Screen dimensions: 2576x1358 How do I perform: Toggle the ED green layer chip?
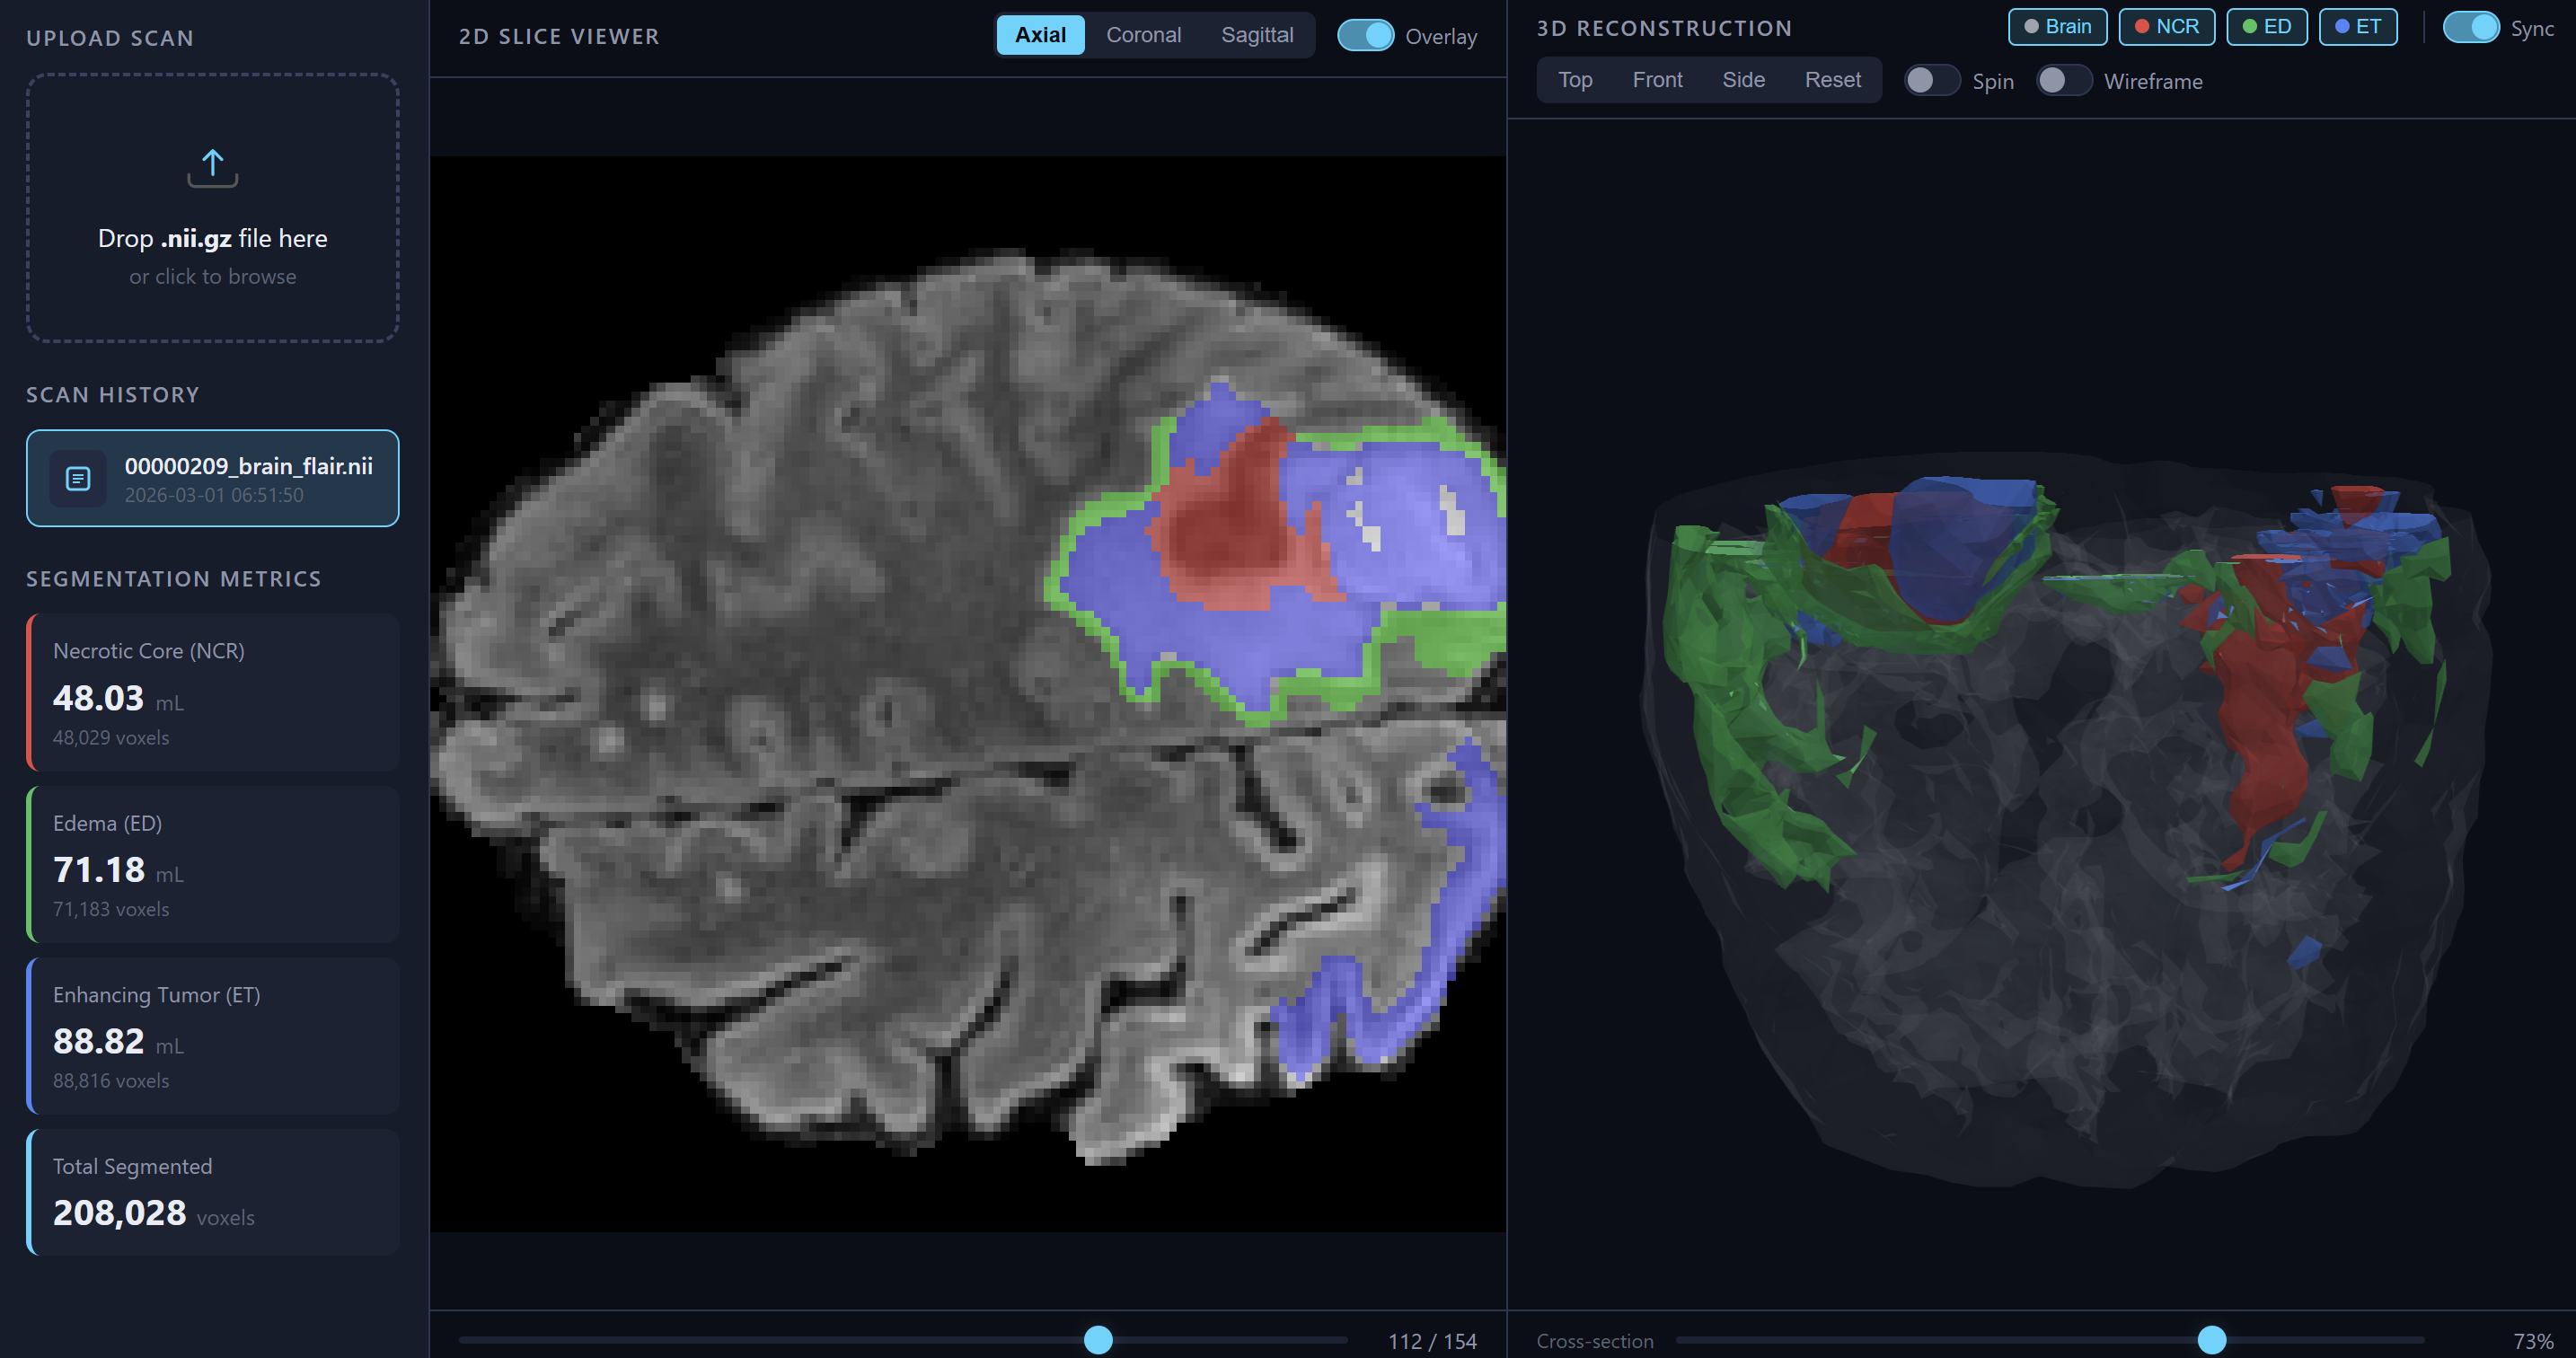click(2266, 27)
